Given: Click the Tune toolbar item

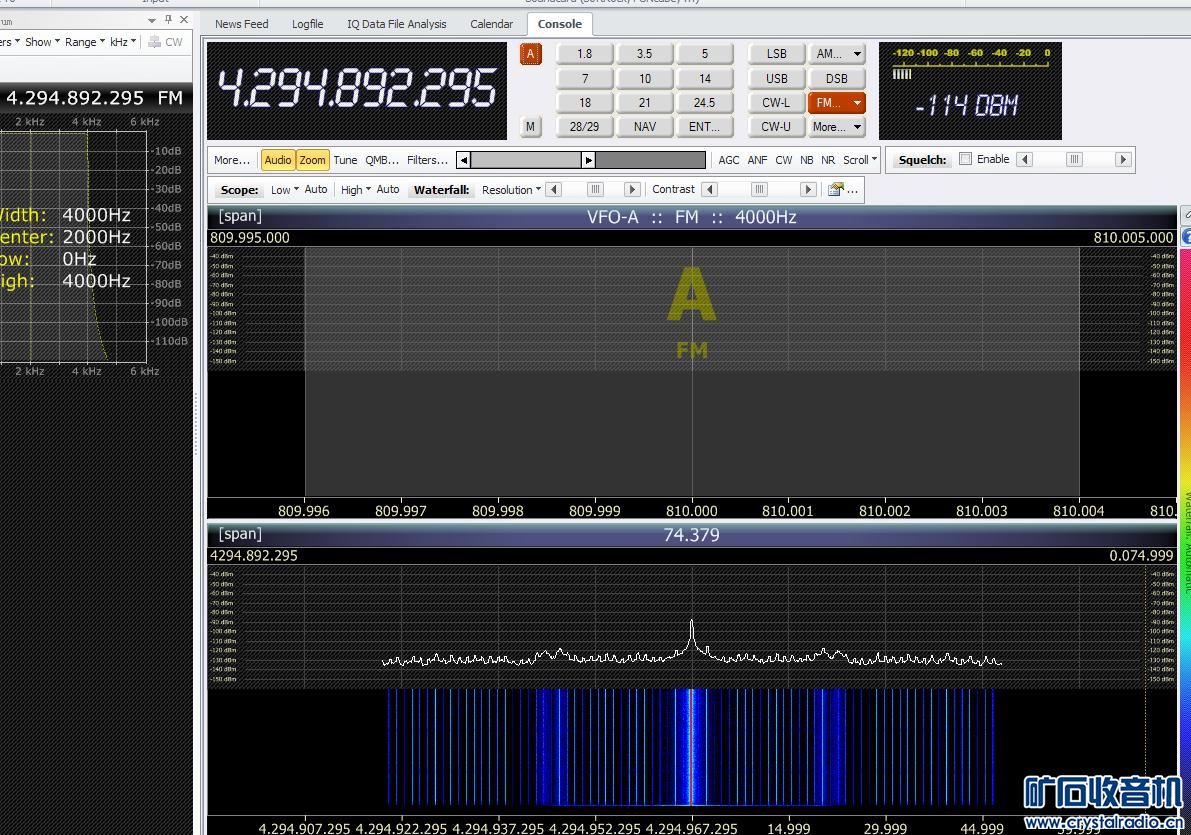Looking at the screenshot, I should (345, 160).
